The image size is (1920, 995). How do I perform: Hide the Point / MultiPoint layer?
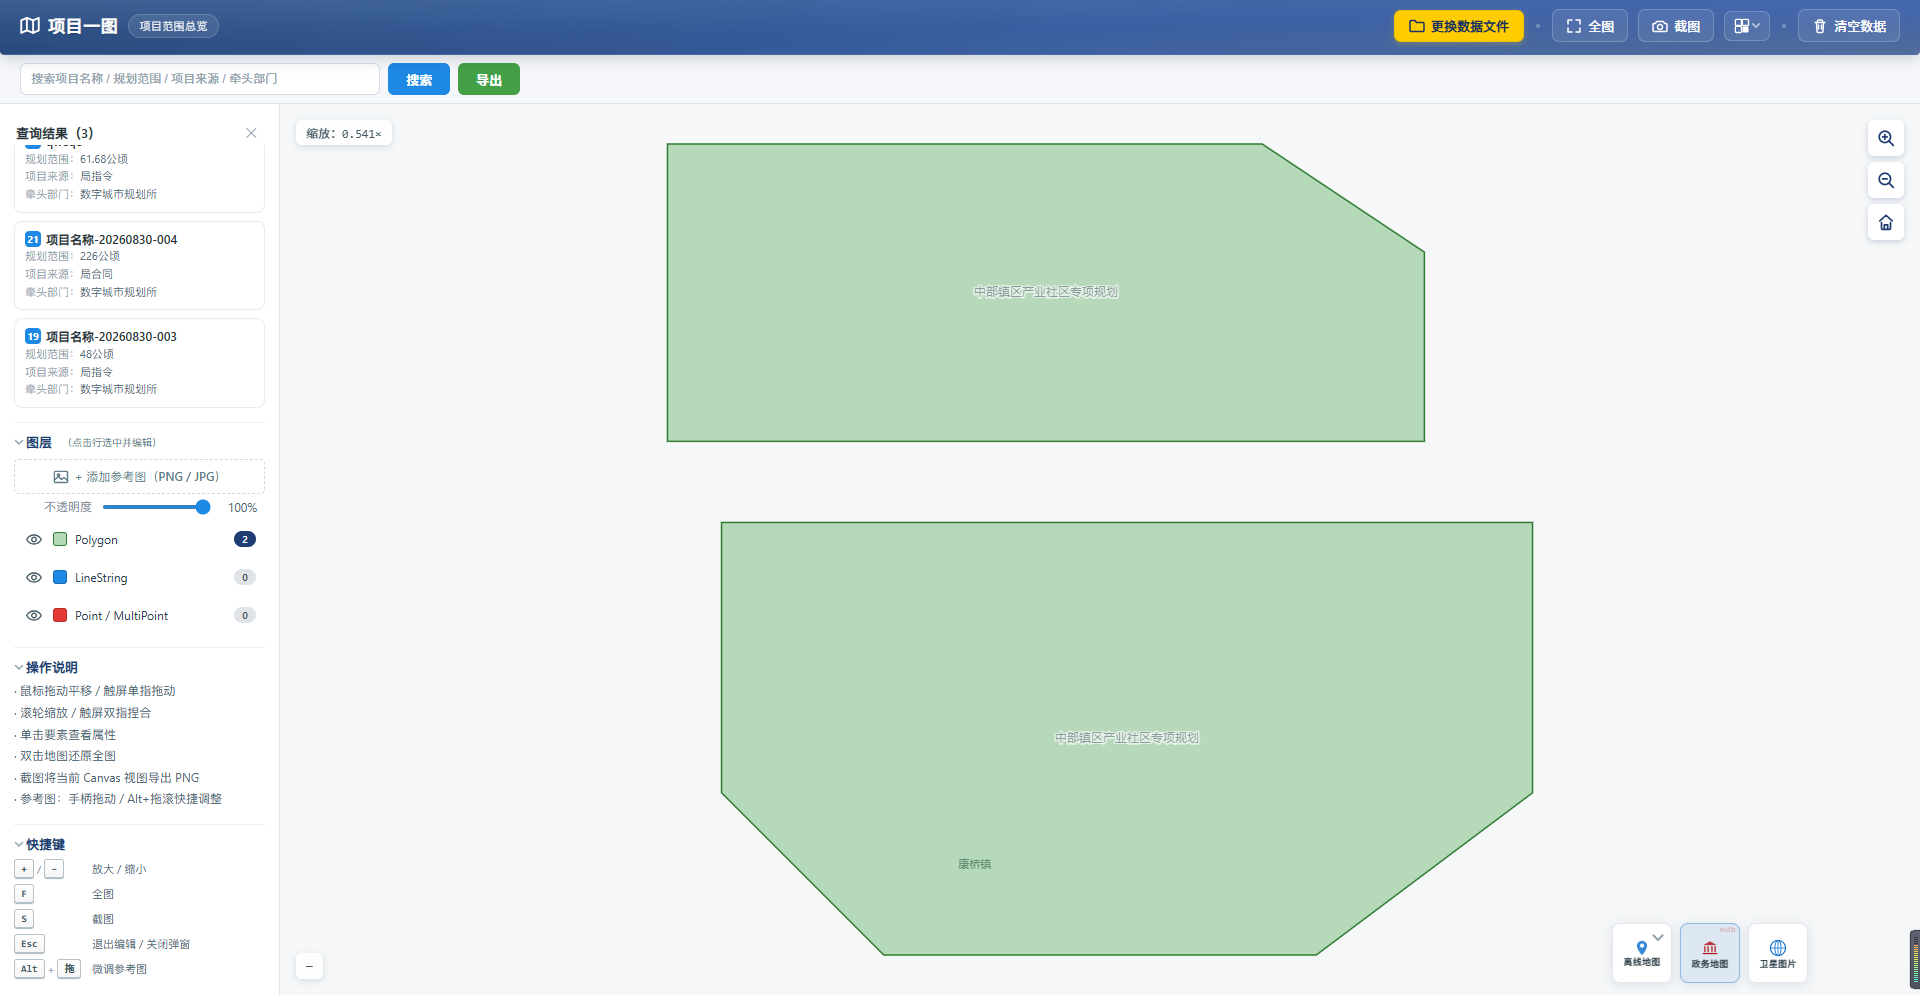coord(34,616)
